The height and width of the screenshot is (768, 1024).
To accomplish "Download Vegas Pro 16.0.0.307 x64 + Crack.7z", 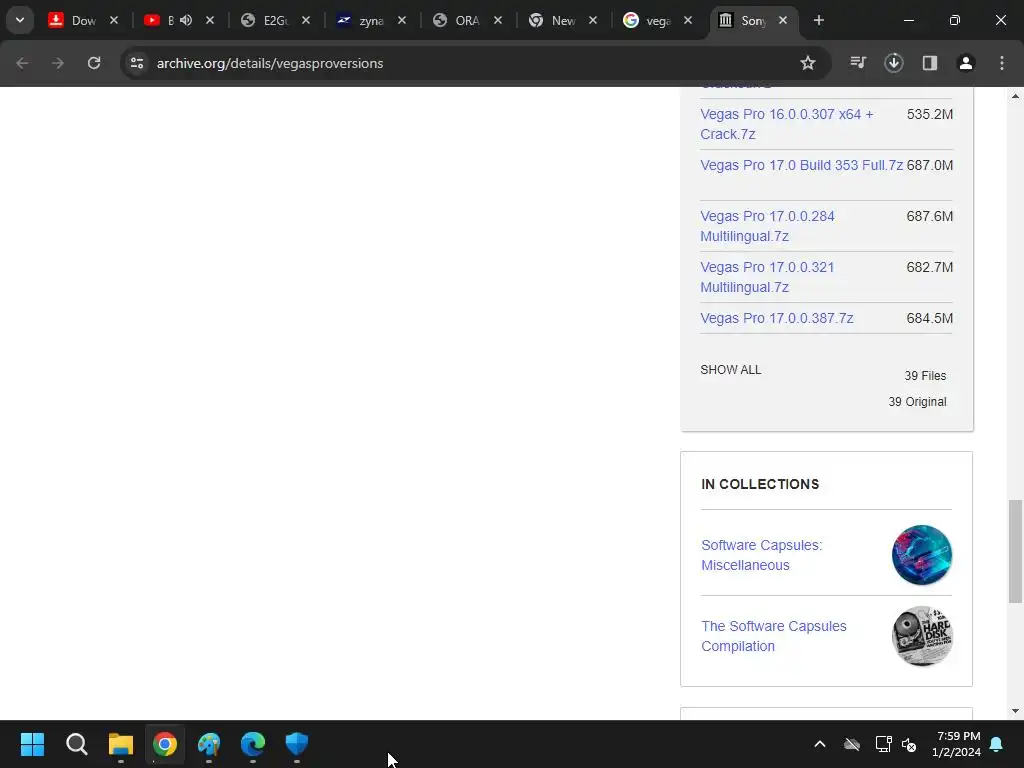I will coord(786,124).
